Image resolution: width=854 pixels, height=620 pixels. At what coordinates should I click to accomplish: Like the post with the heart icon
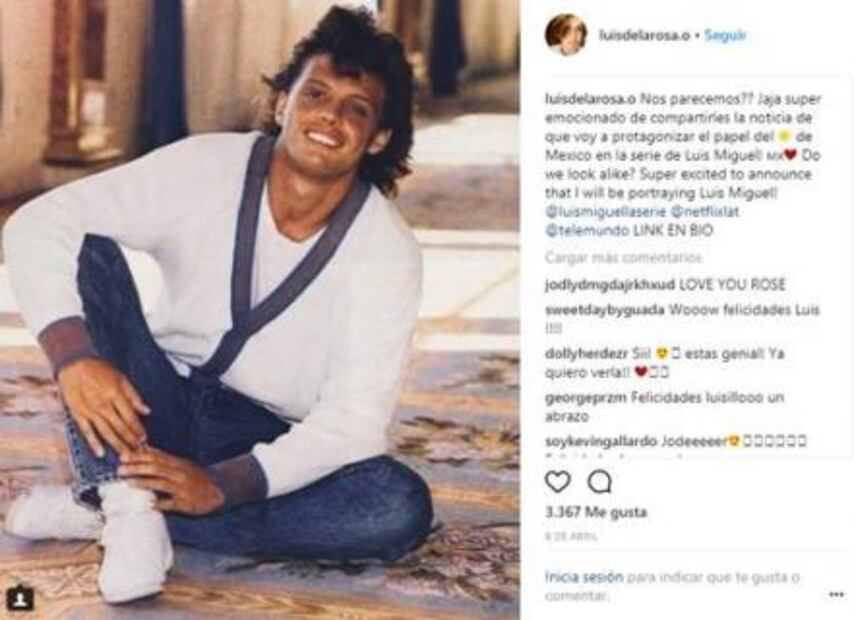pos(558,482)
